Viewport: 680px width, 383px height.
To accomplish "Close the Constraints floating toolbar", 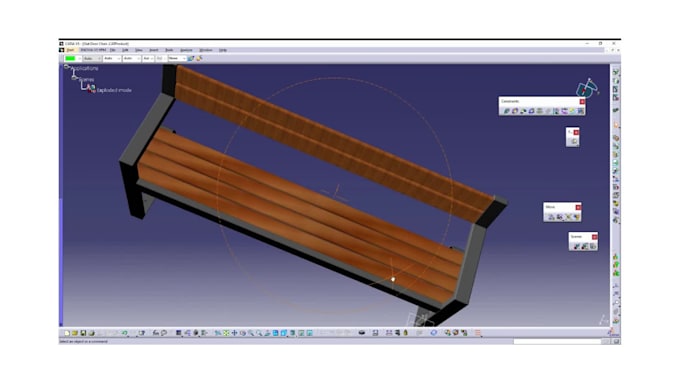I will 582,101.
